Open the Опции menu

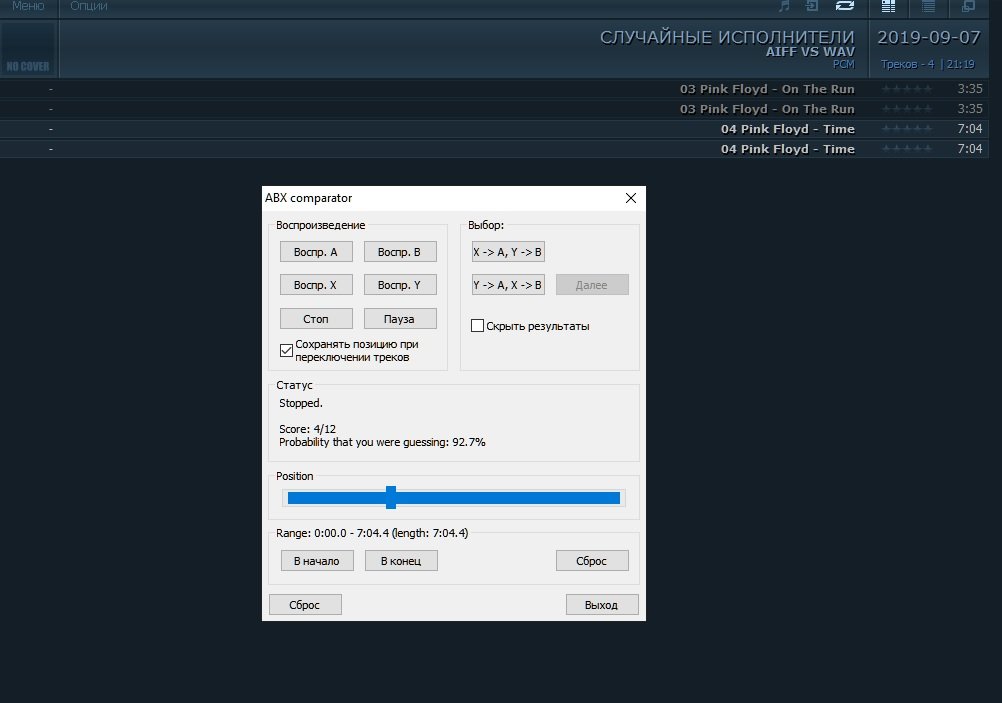click(88, 6)
